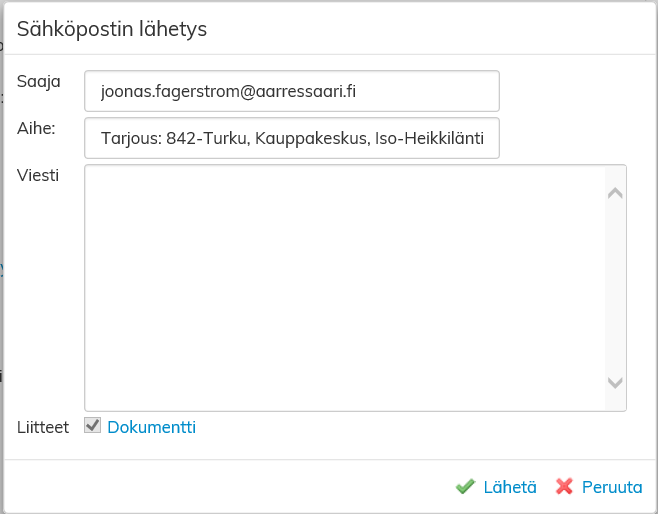The image size is (658, 514).
Task: Focus the Aihe subject field
Action: coord(291,139)
